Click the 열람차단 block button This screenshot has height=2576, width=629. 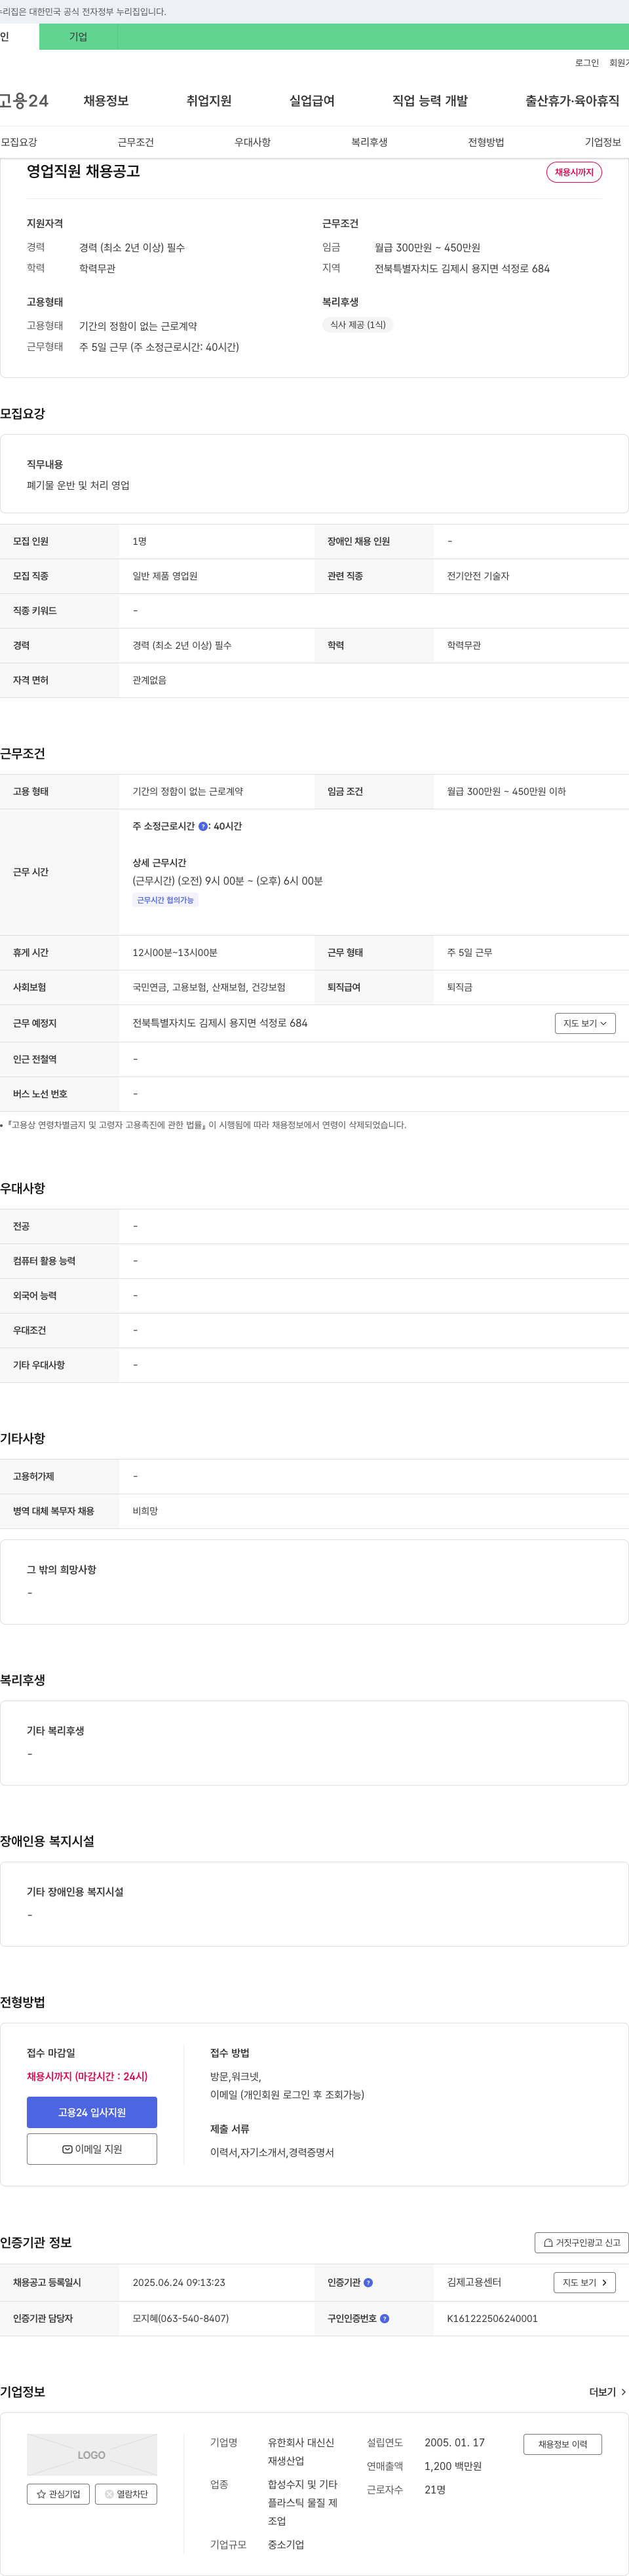pyautogui.click(x=126, y=2494)
